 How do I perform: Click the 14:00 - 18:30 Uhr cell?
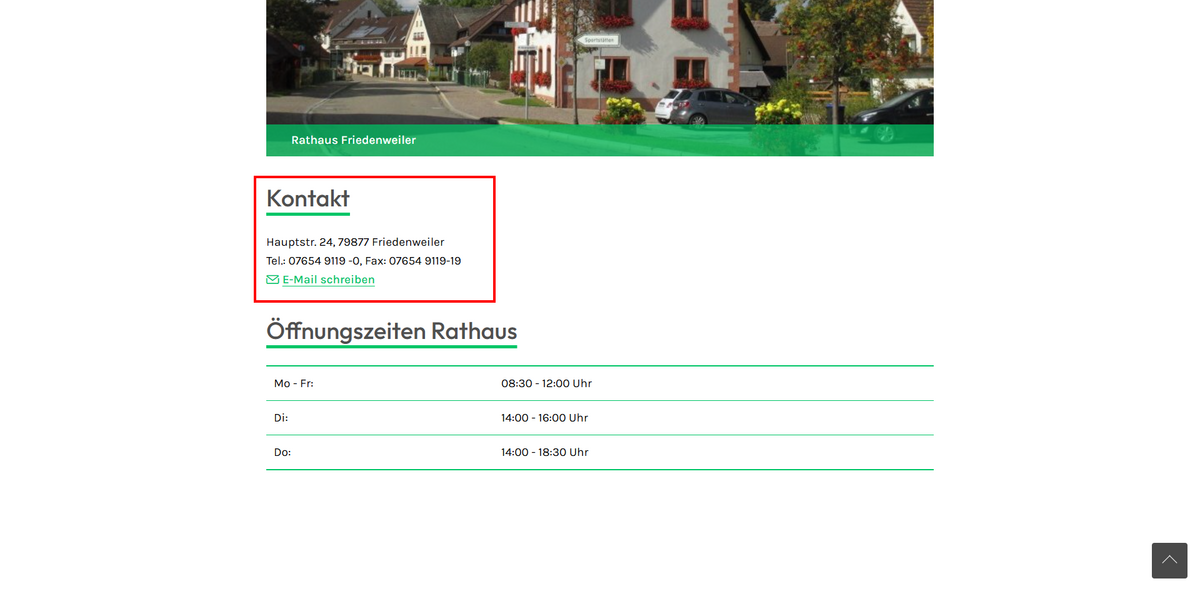[x=544, y=452]
